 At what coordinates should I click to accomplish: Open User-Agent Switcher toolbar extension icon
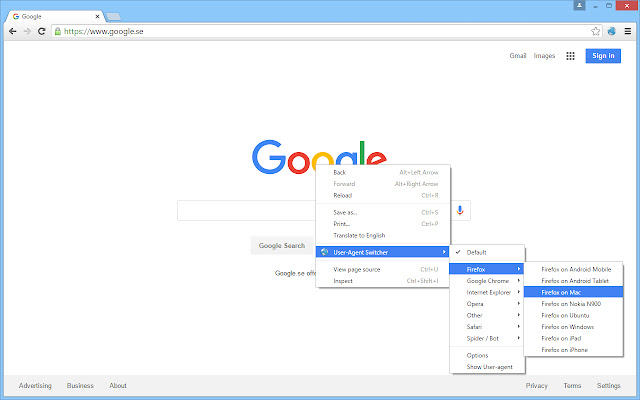(x=611, y=31)
